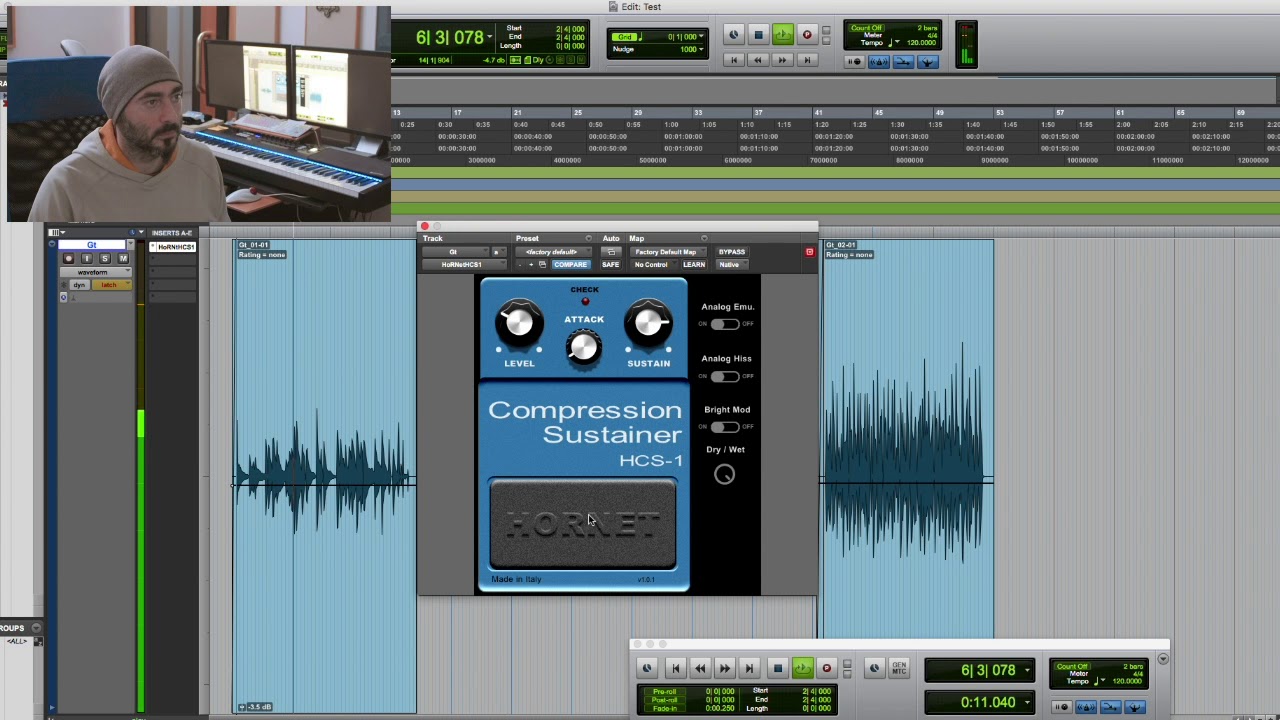Screen dimensions: 1280x720
Task: Click the BYPASS button in plugin header
Action: tap(731, 252)
